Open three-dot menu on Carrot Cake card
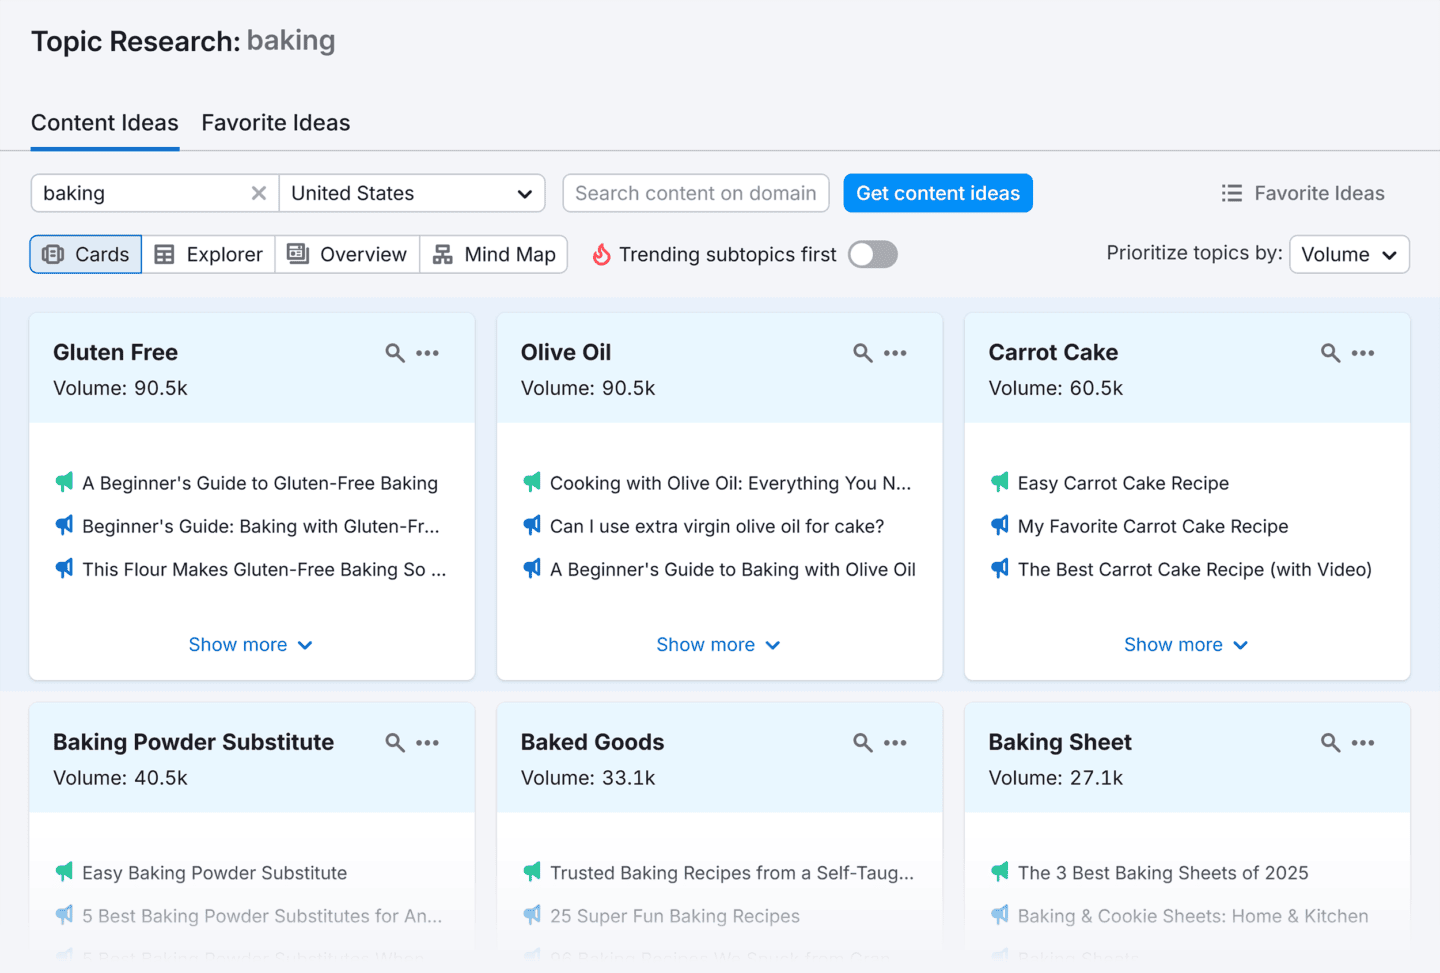 1363,353
